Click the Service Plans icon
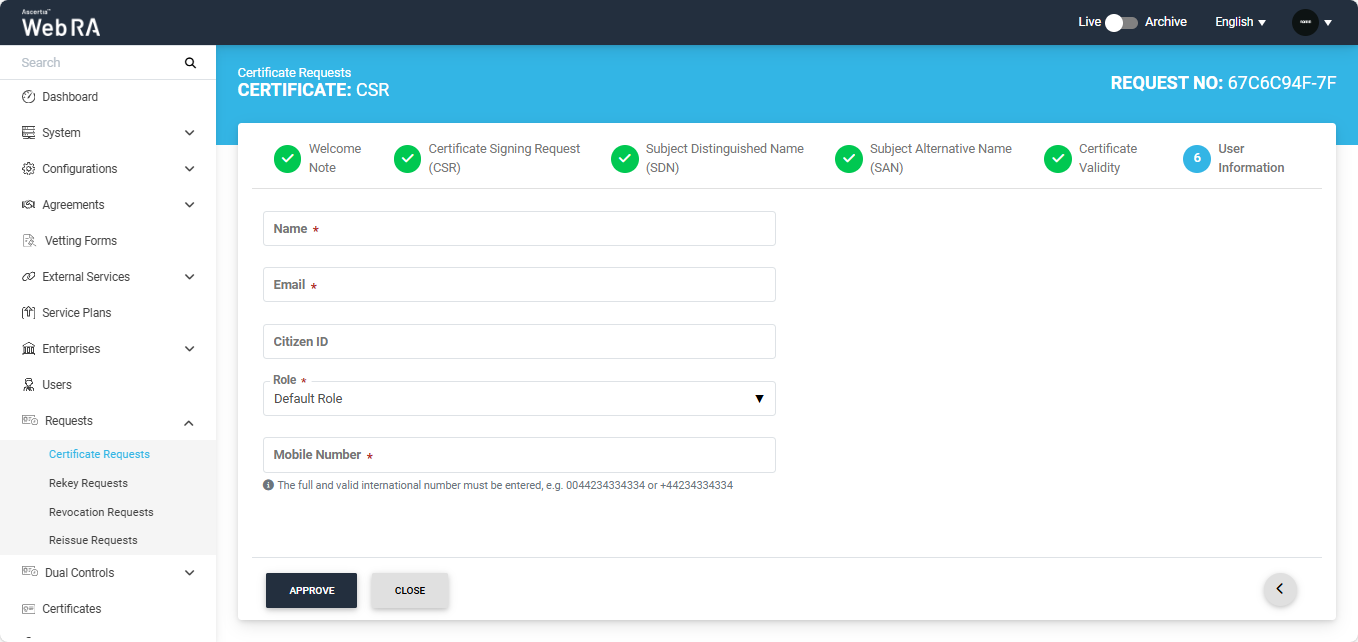1358x642 pixels. pos(29,313)
